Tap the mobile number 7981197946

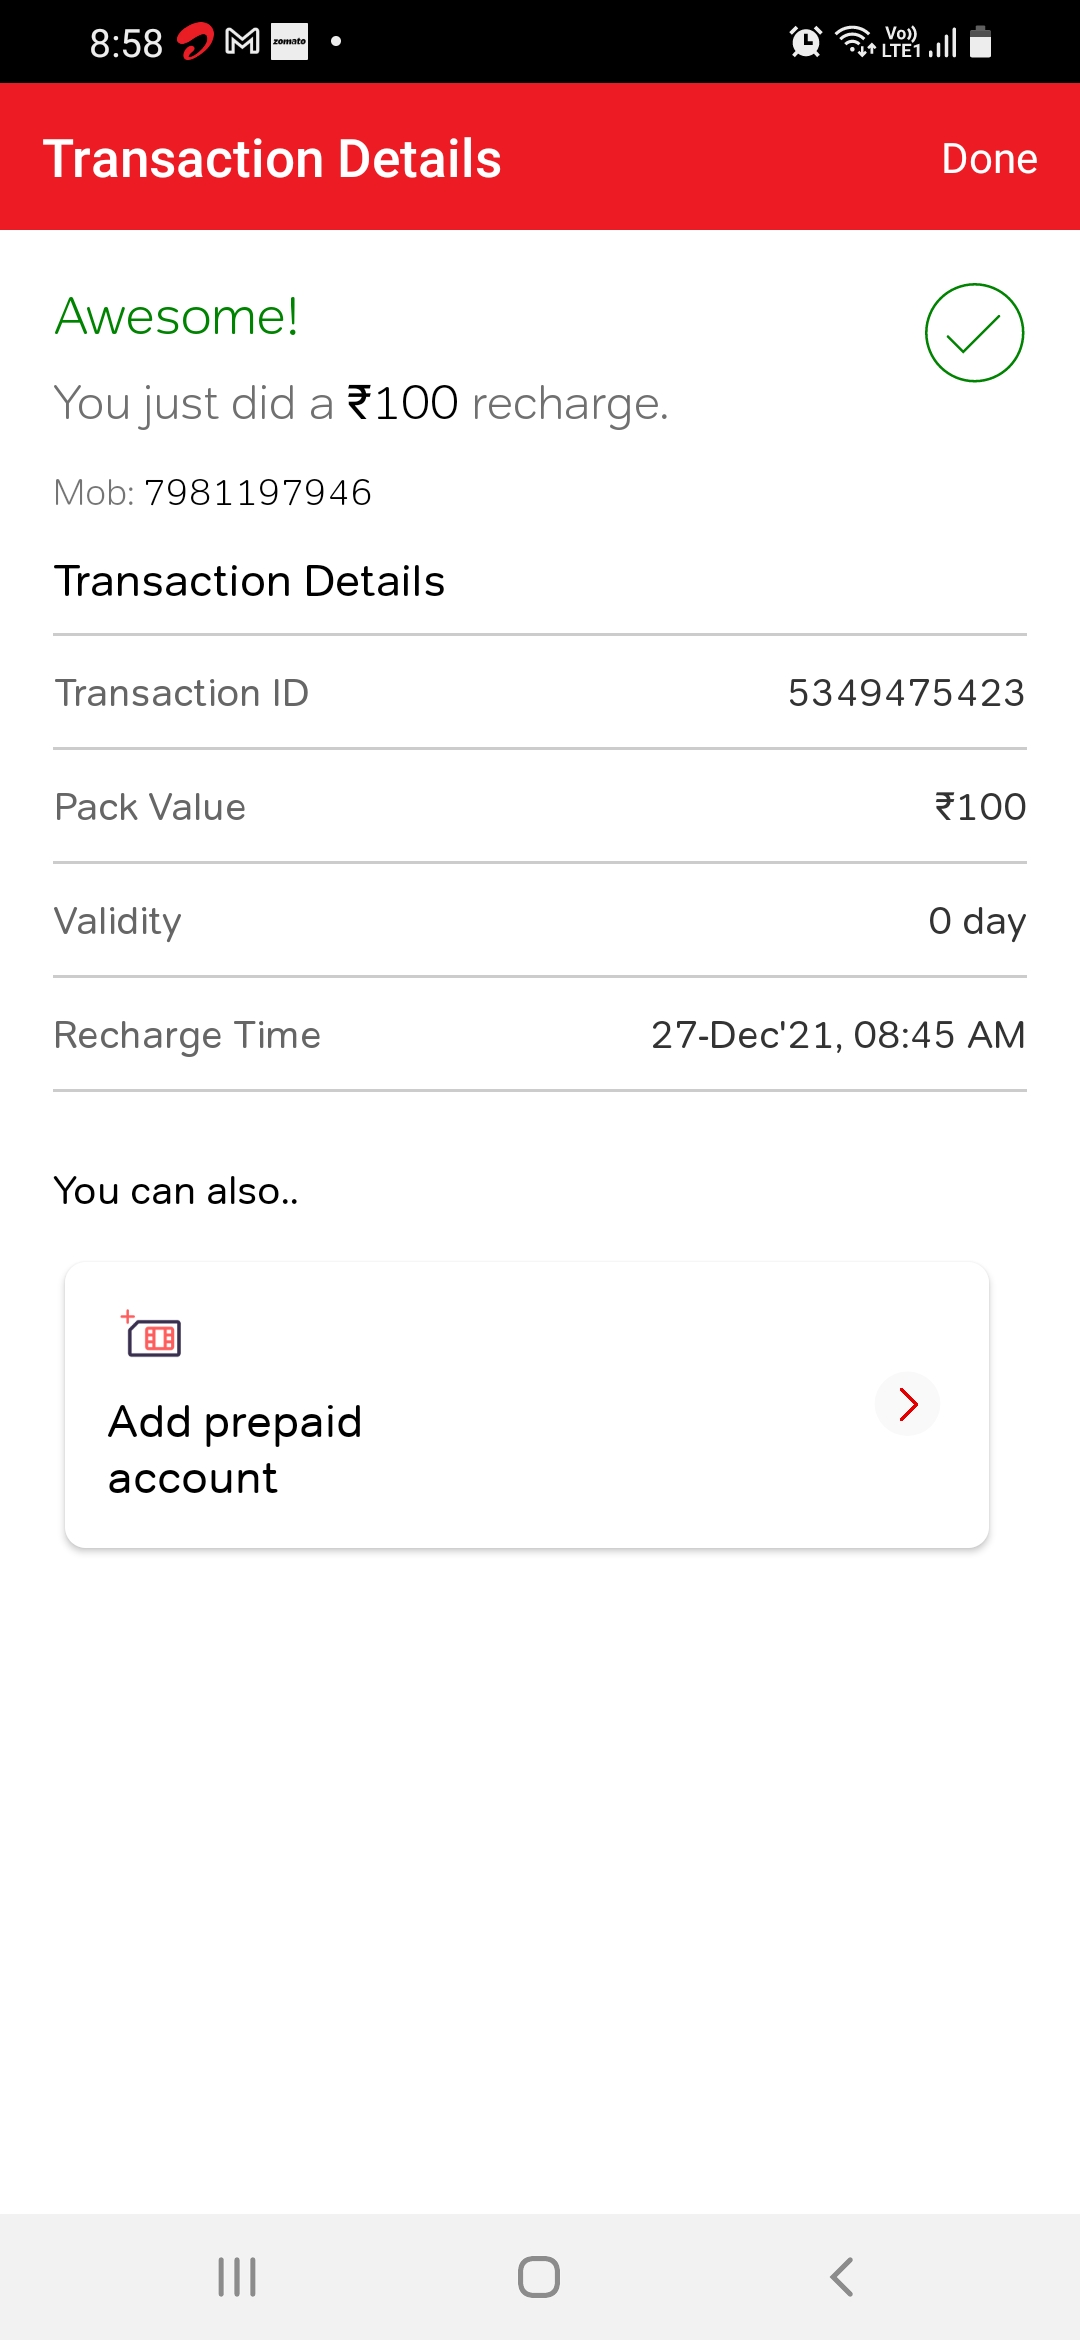[258, 493]
